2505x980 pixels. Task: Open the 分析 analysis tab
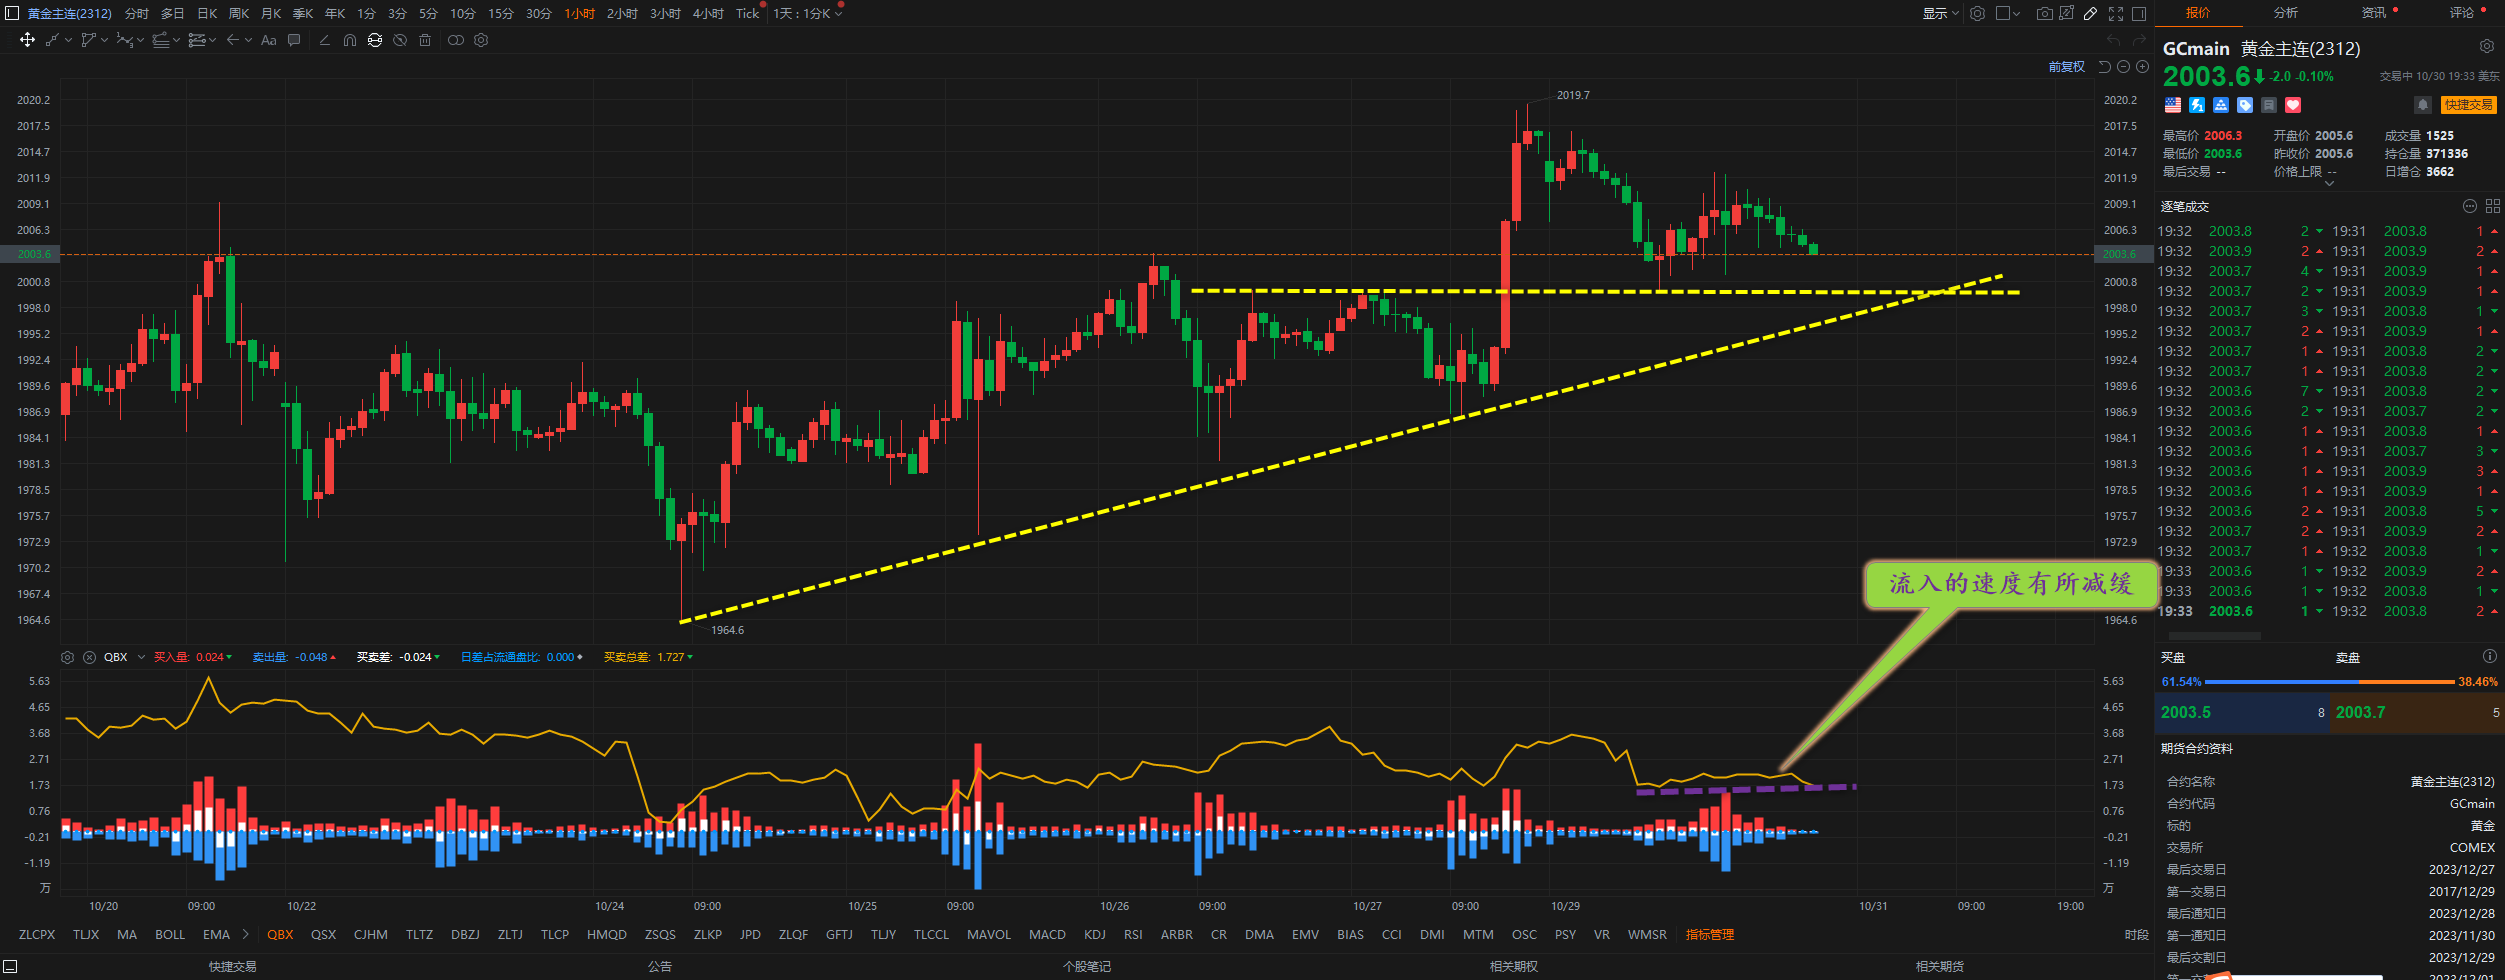pos(2286,13)
